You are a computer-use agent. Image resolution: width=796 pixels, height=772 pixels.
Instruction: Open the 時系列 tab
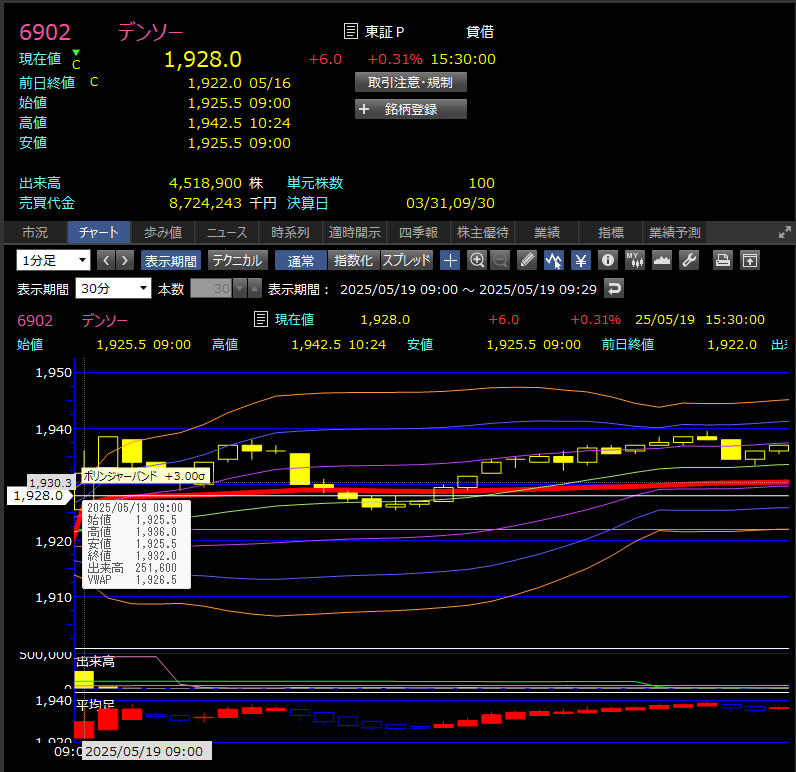pyautogui.click(x=290, y=232)
